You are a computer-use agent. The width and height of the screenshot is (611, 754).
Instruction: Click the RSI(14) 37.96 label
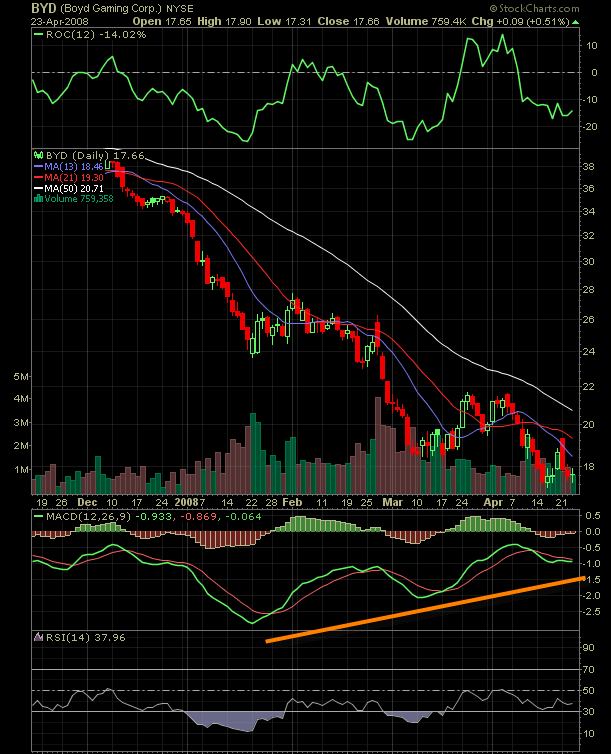tap(85, 638)
